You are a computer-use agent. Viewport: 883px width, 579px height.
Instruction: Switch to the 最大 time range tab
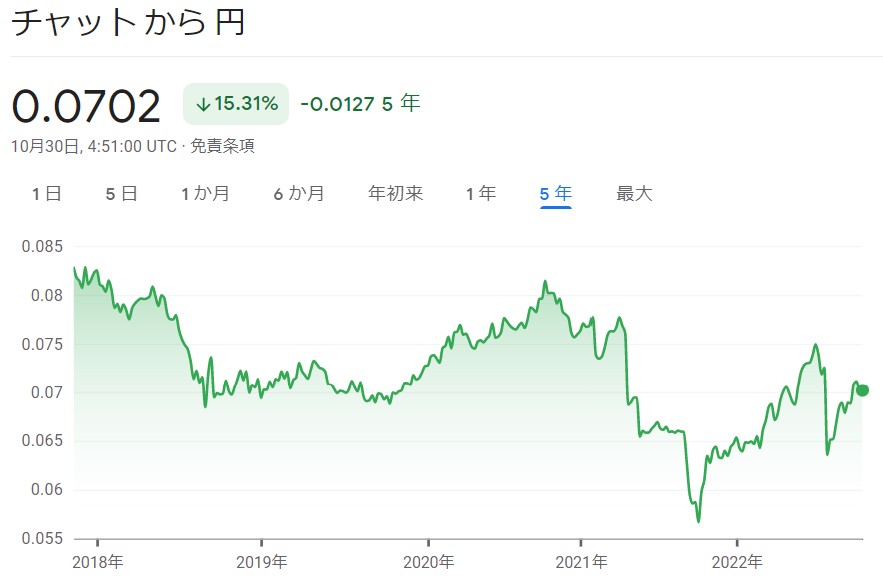coord(635,193)
